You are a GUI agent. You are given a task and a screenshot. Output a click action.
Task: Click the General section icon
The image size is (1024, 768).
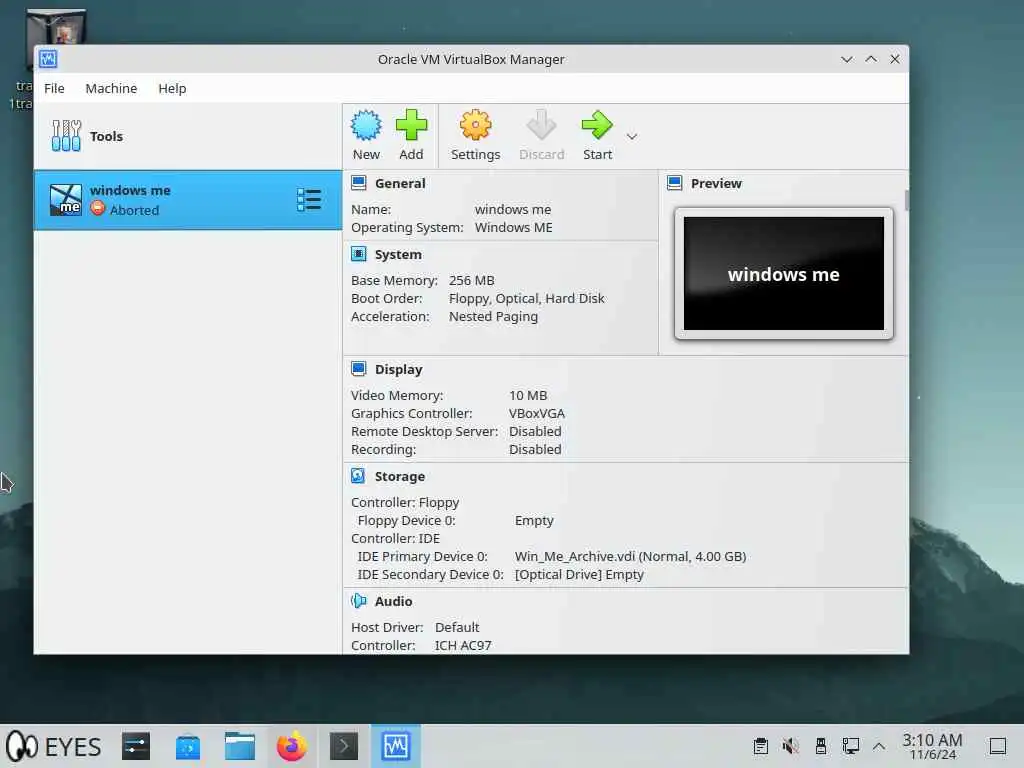coord(359,183)
